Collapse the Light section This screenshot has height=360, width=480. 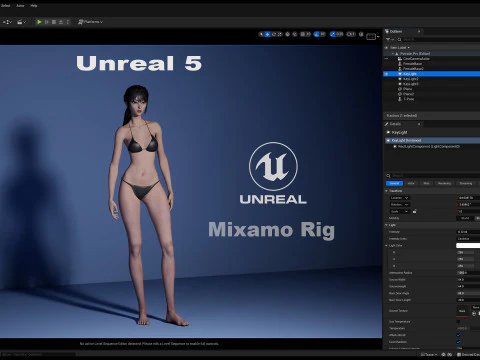tap(387, 225)
